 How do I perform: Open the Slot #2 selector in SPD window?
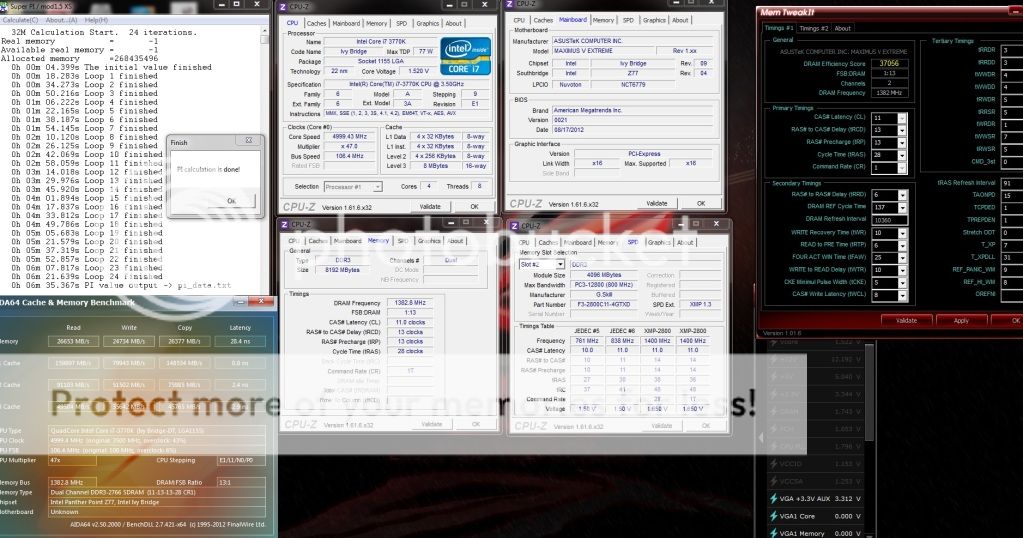(x=531, y=263)
